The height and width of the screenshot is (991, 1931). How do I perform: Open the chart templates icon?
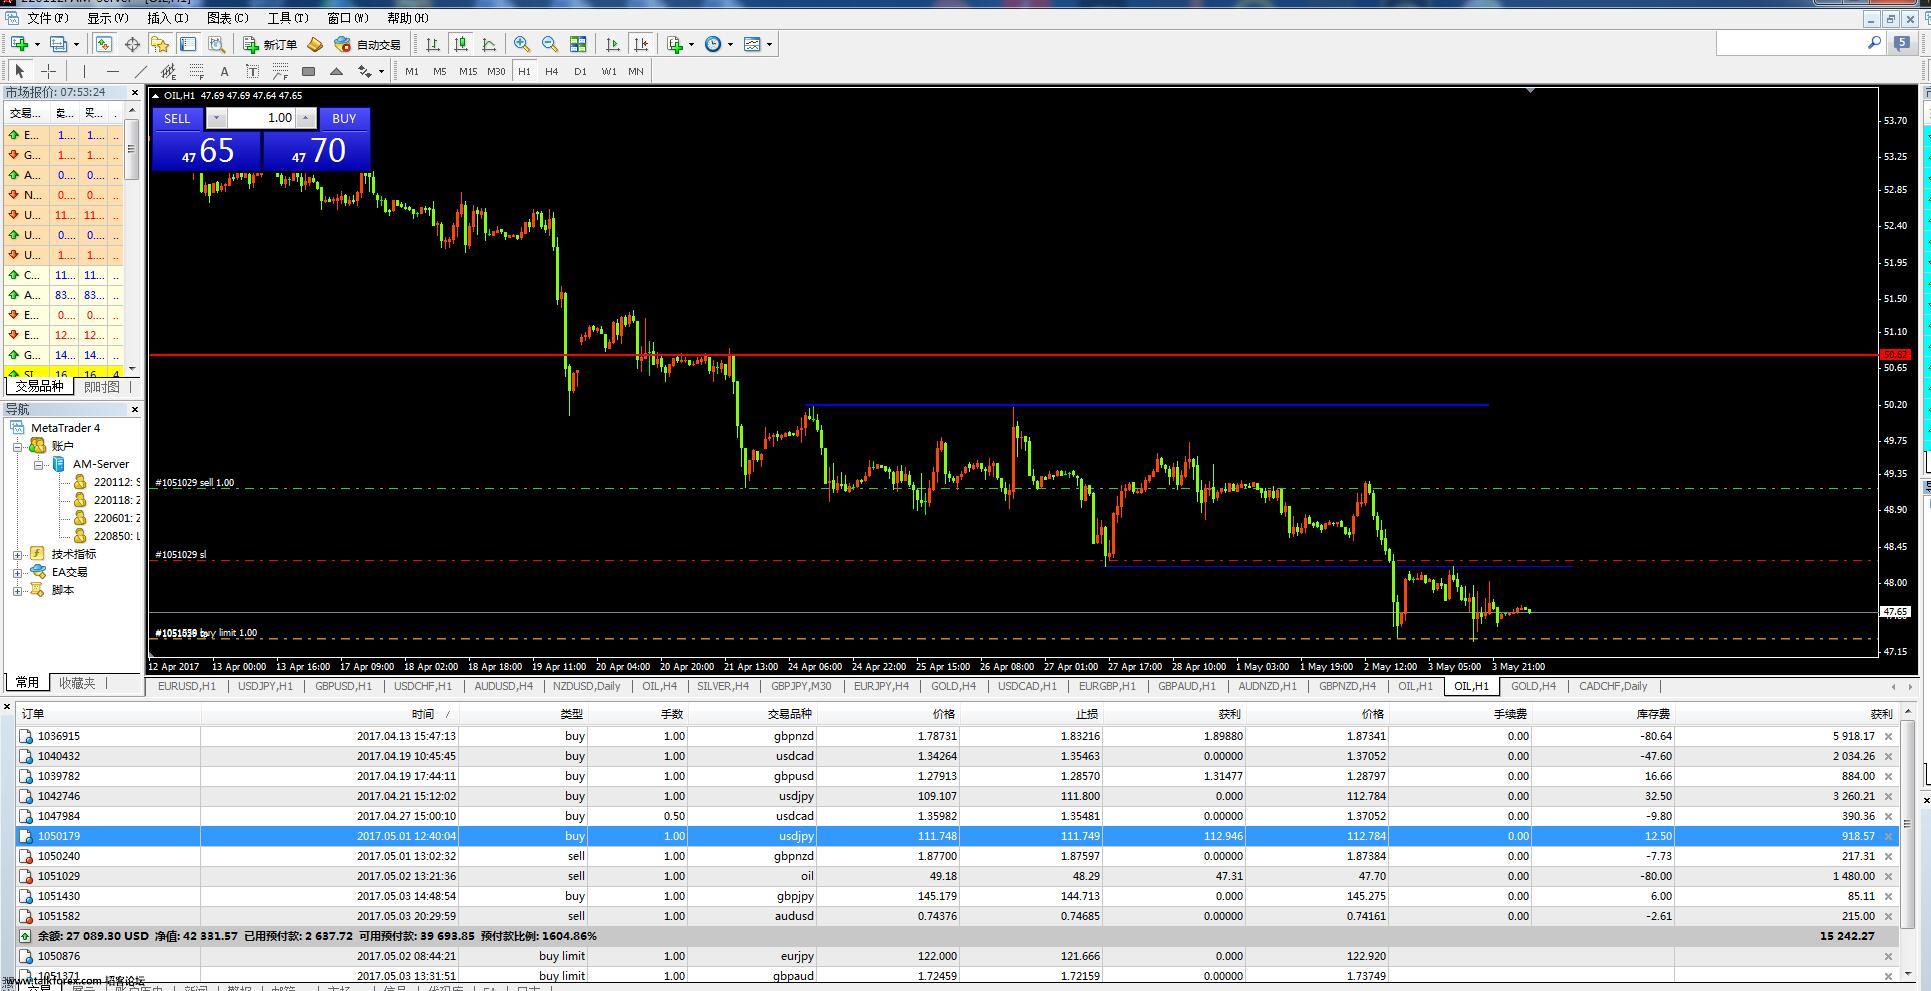click(753, 44)
